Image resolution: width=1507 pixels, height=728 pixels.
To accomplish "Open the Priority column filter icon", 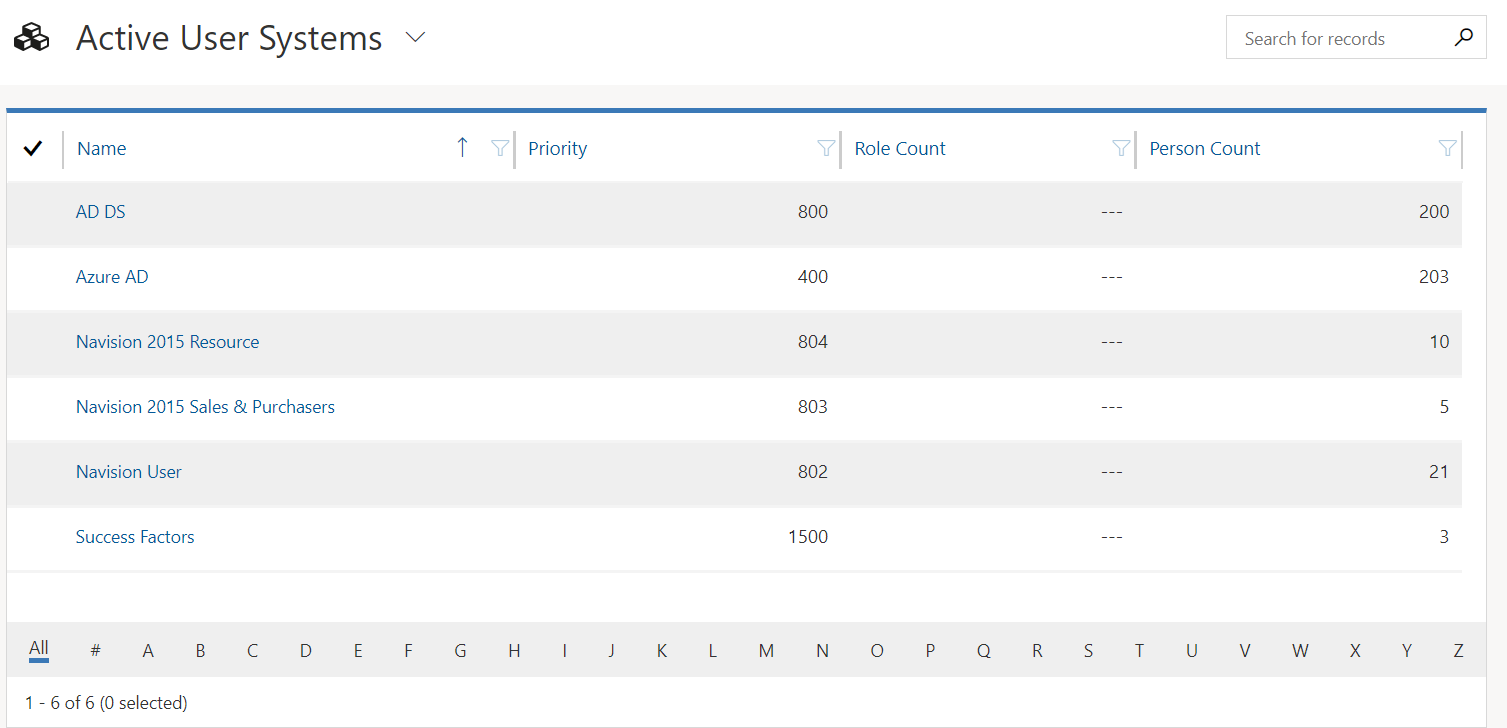I will point(826,148).
